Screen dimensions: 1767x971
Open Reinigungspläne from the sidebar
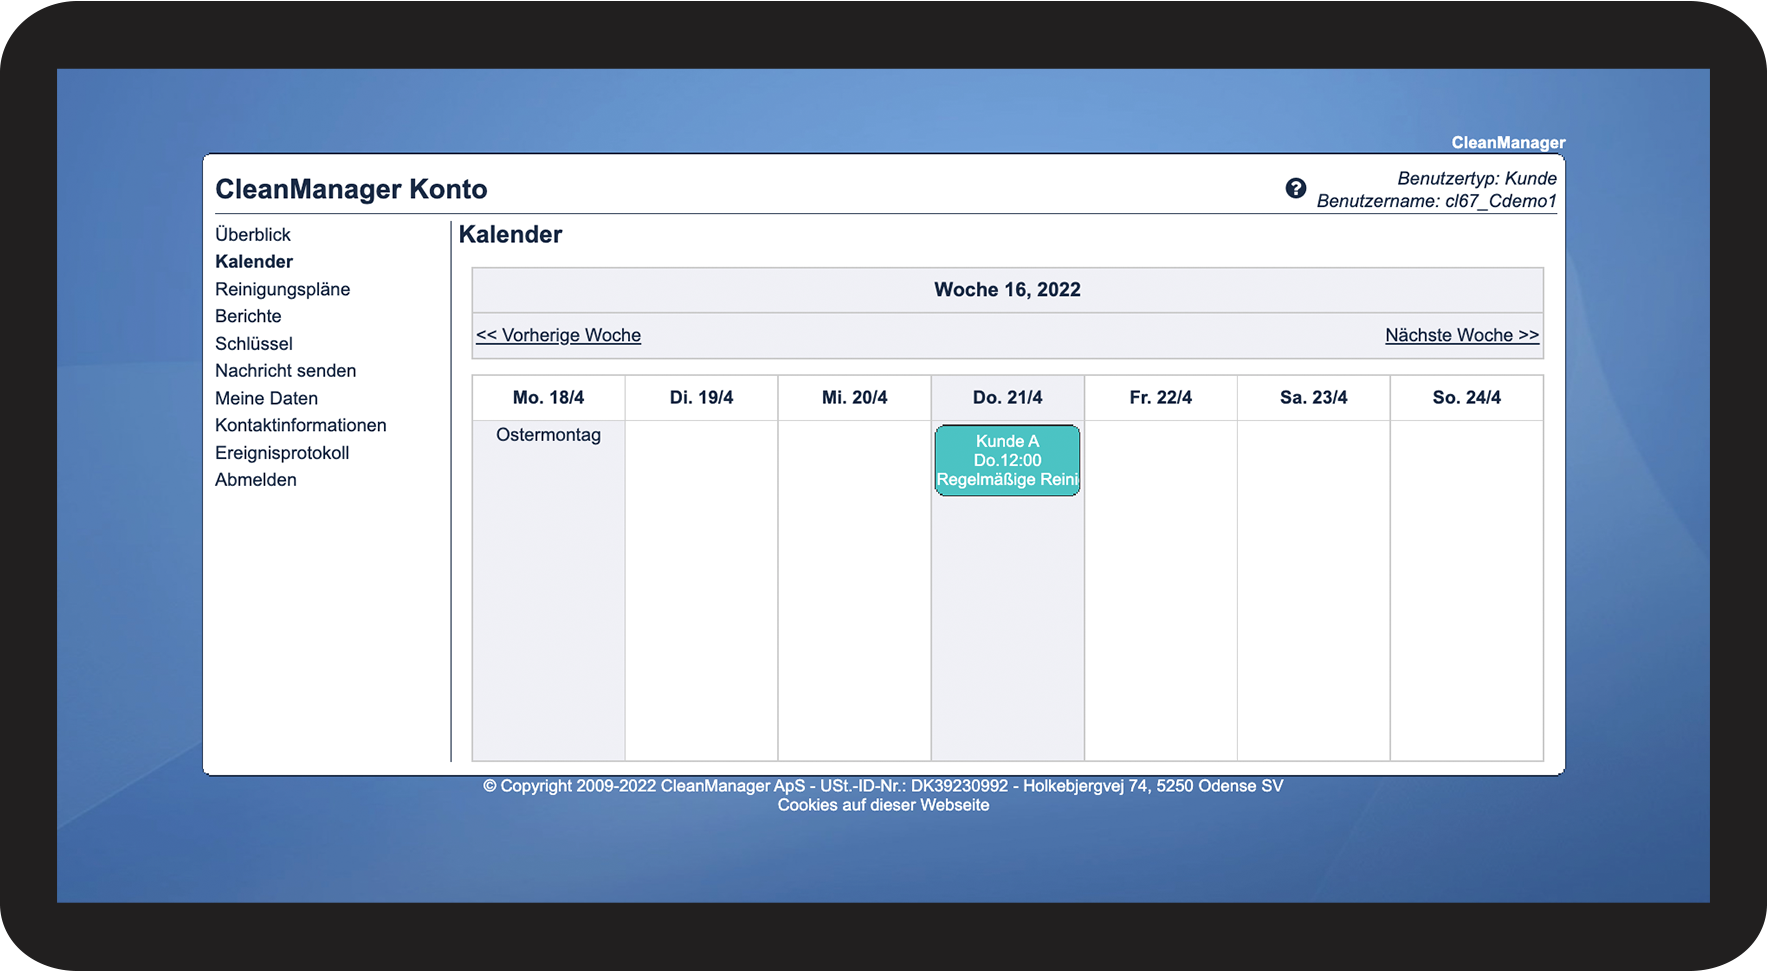(283, 289)
